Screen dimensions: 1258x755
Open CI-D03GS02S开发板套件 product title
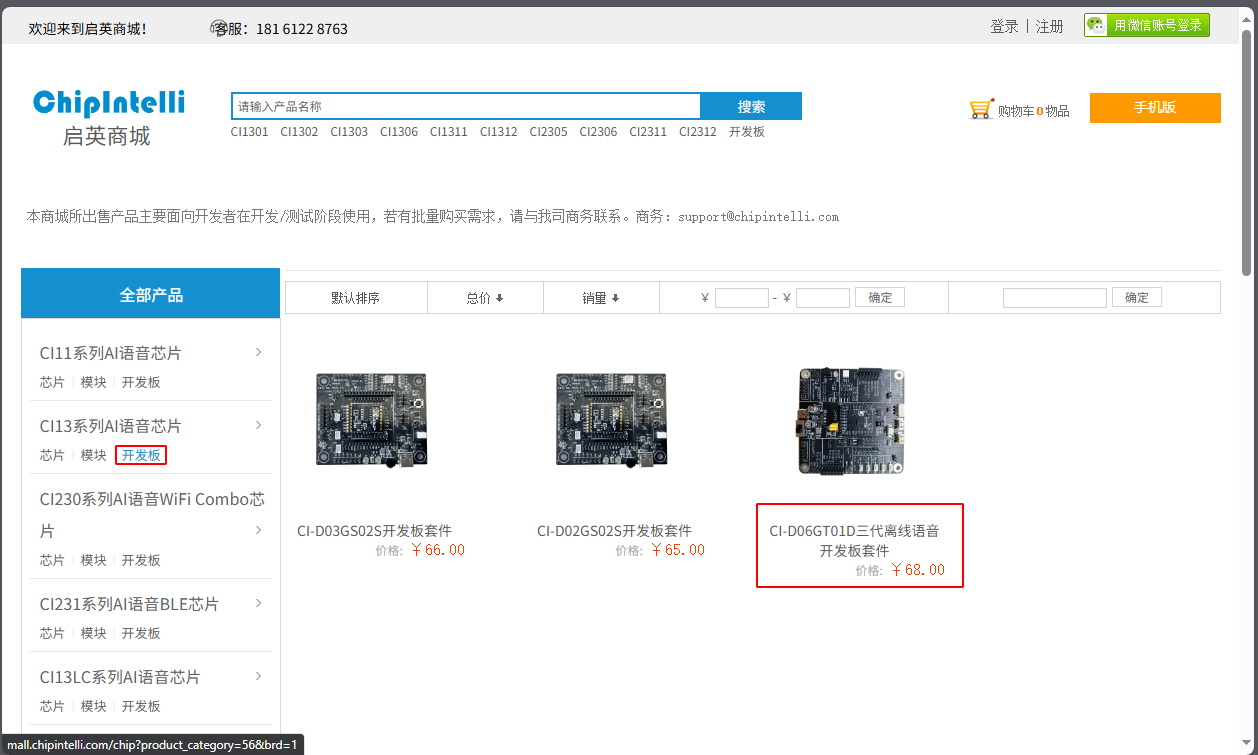(x=374, y=531)
